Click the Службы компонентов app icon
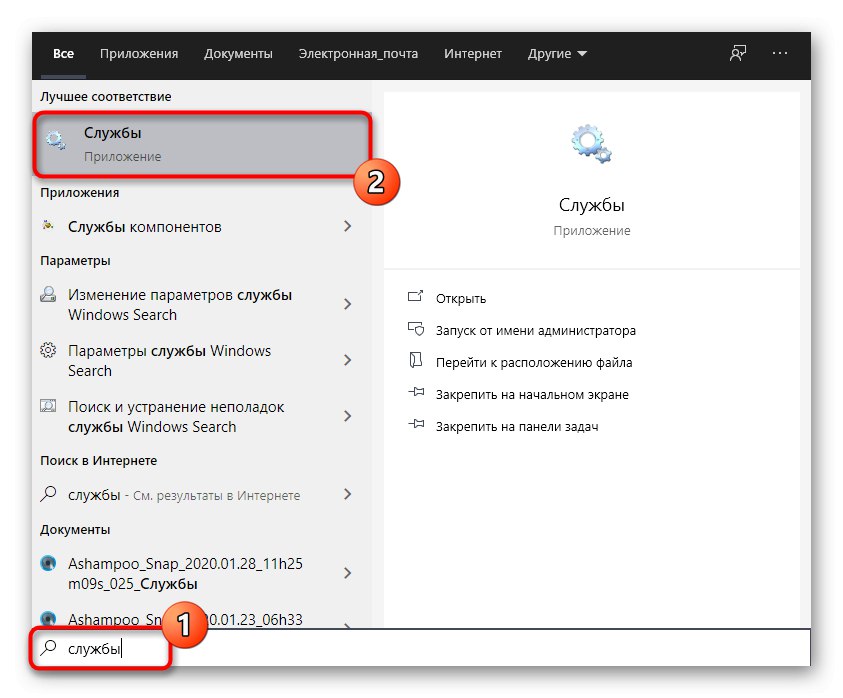843x698 pixels. [x=46, y=227]
